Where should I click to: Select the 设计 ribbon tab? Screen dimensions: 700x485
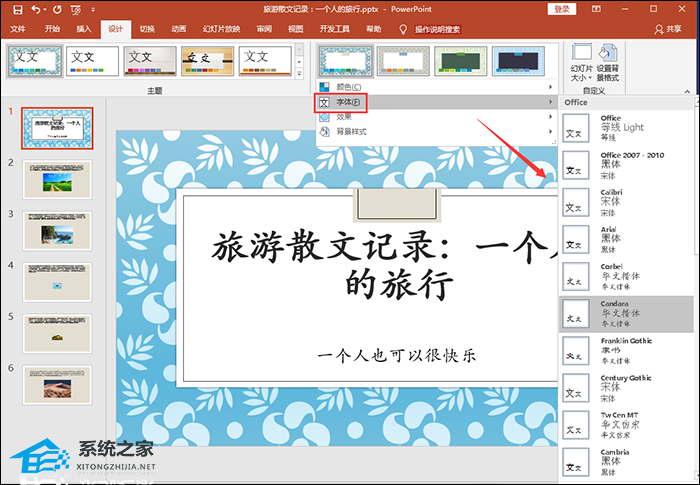[x=115, y=29]
